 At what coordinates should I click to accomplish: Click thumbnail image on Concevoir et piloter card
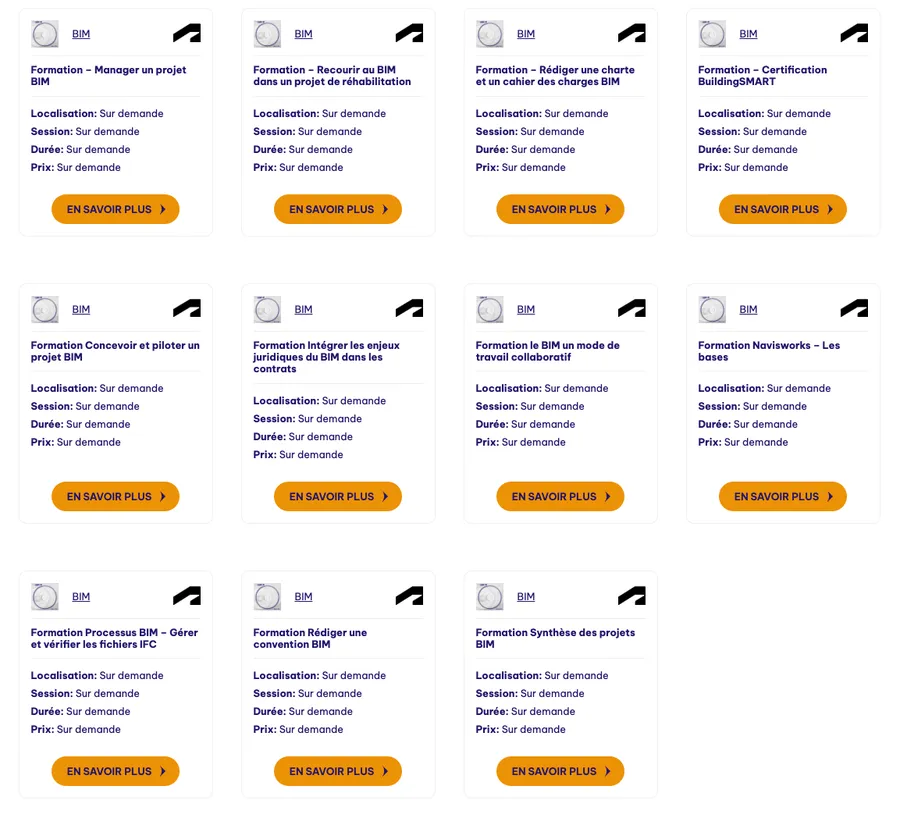tap(45, 309)
